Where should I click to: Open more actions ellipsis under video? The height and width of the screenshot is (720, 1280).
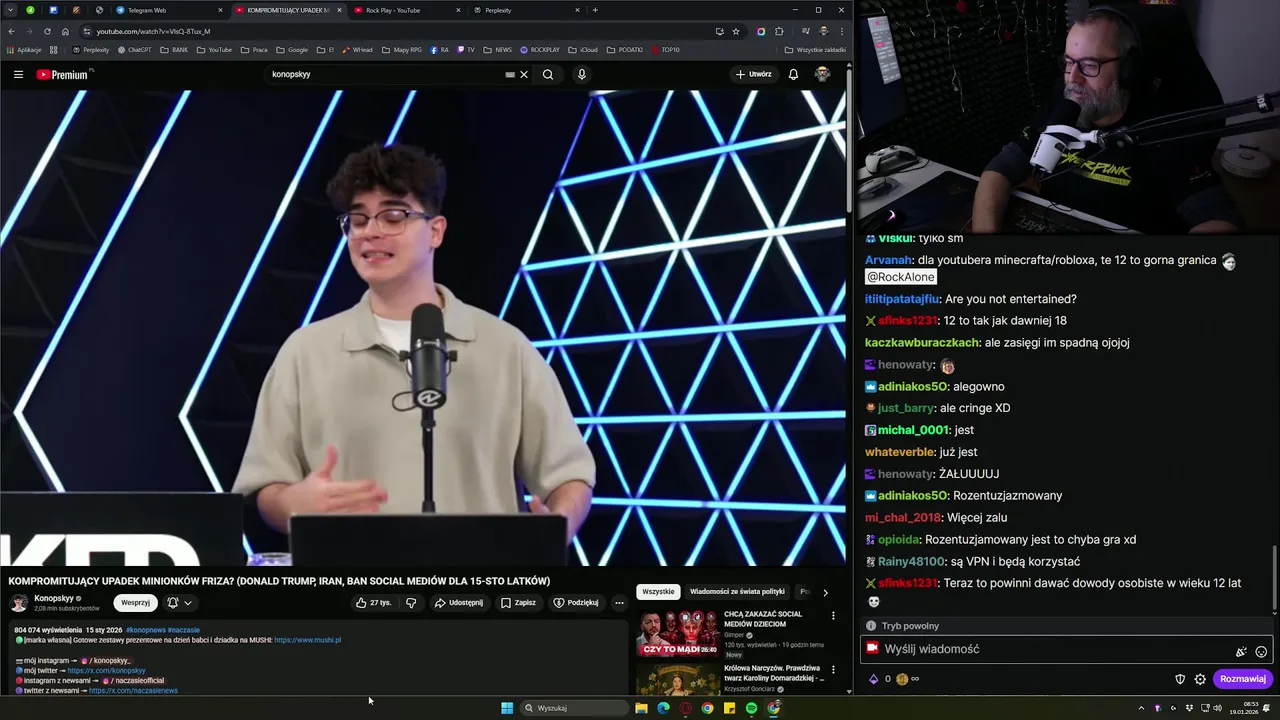coord(619,603)
